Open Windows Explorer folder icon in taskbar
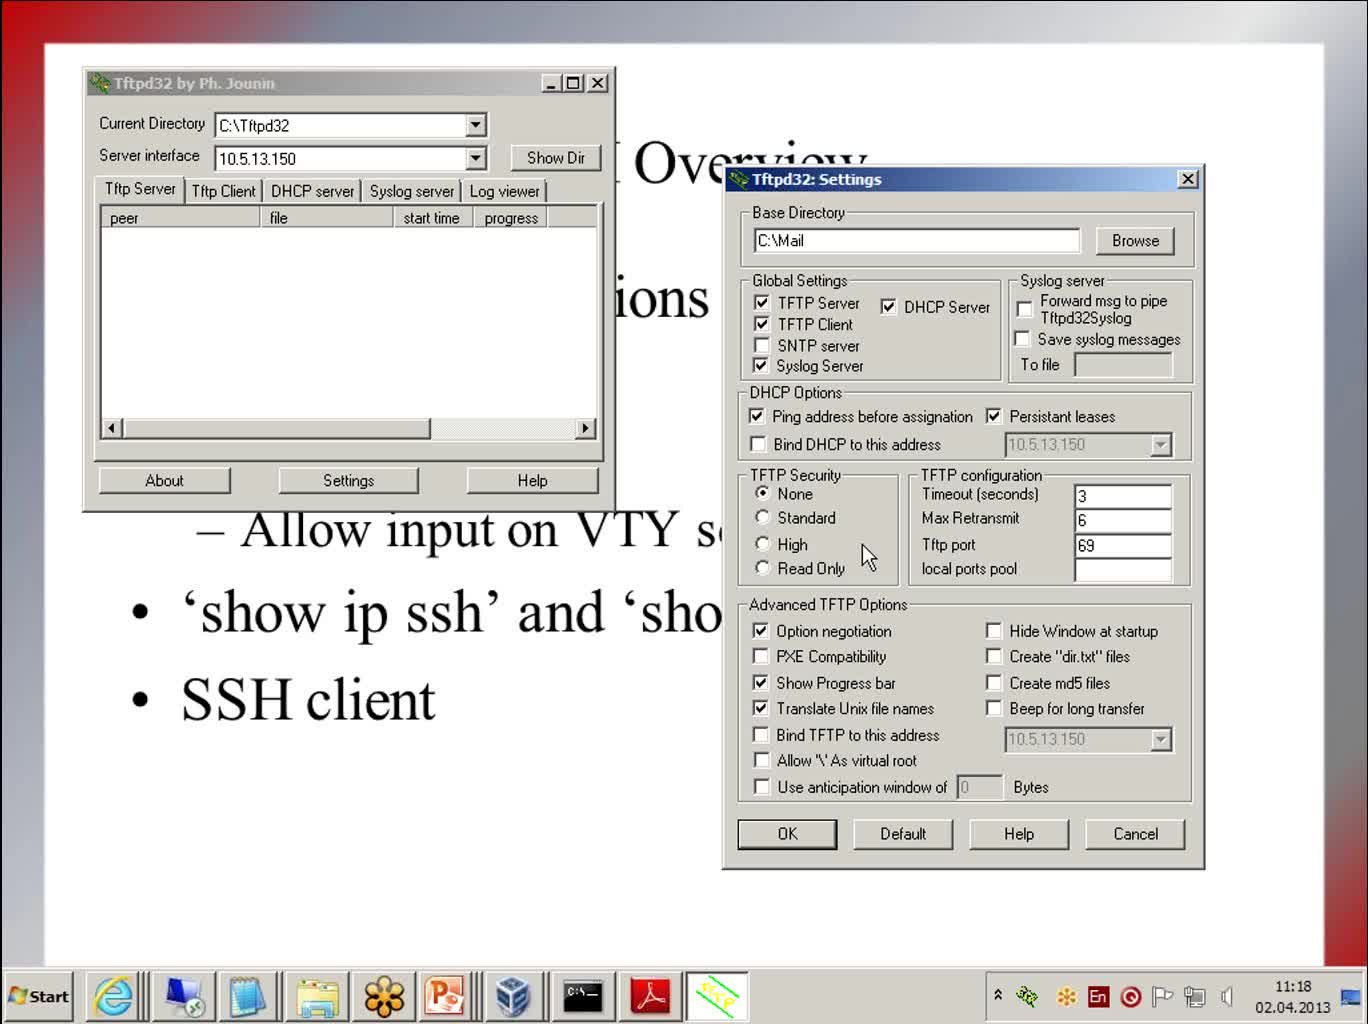This screenshot has height=1024, width=1368. (x=317, y=996)
